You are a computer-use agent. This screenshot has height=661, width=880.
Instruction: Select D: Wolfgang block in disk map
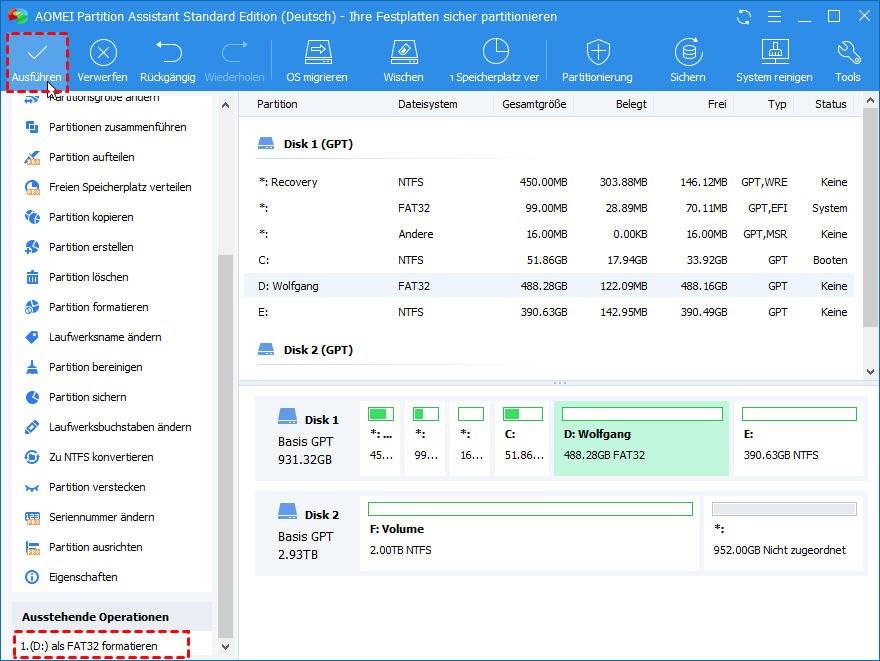pyautogui.click(x=641, y=438)
